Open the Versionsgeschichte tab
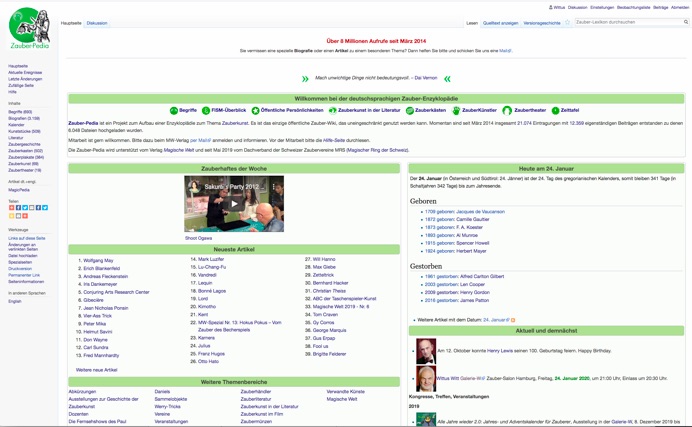Viewport: 692px width, 427px height. pos(542,23)
